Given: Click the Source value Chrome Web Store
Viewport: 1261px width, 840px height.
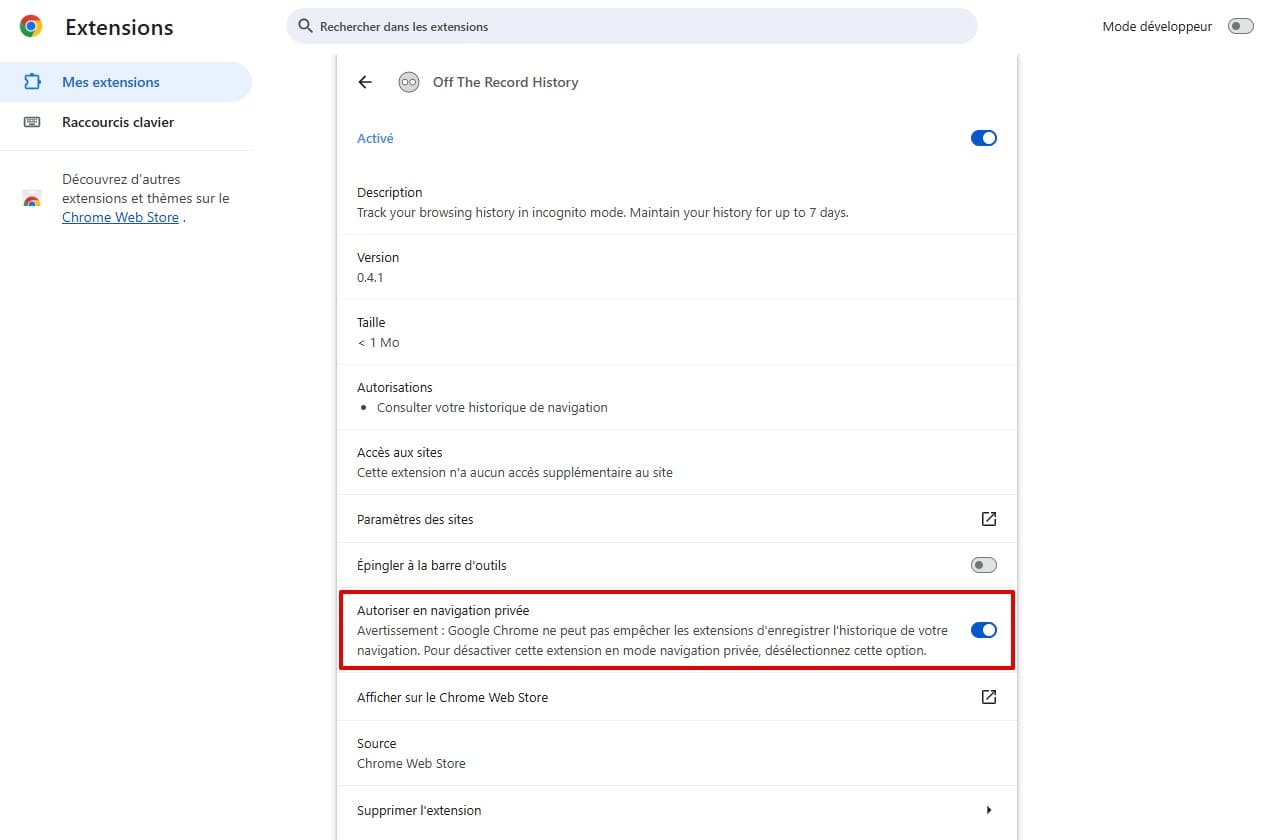Looking at the screenshot, I should (411, 763).
